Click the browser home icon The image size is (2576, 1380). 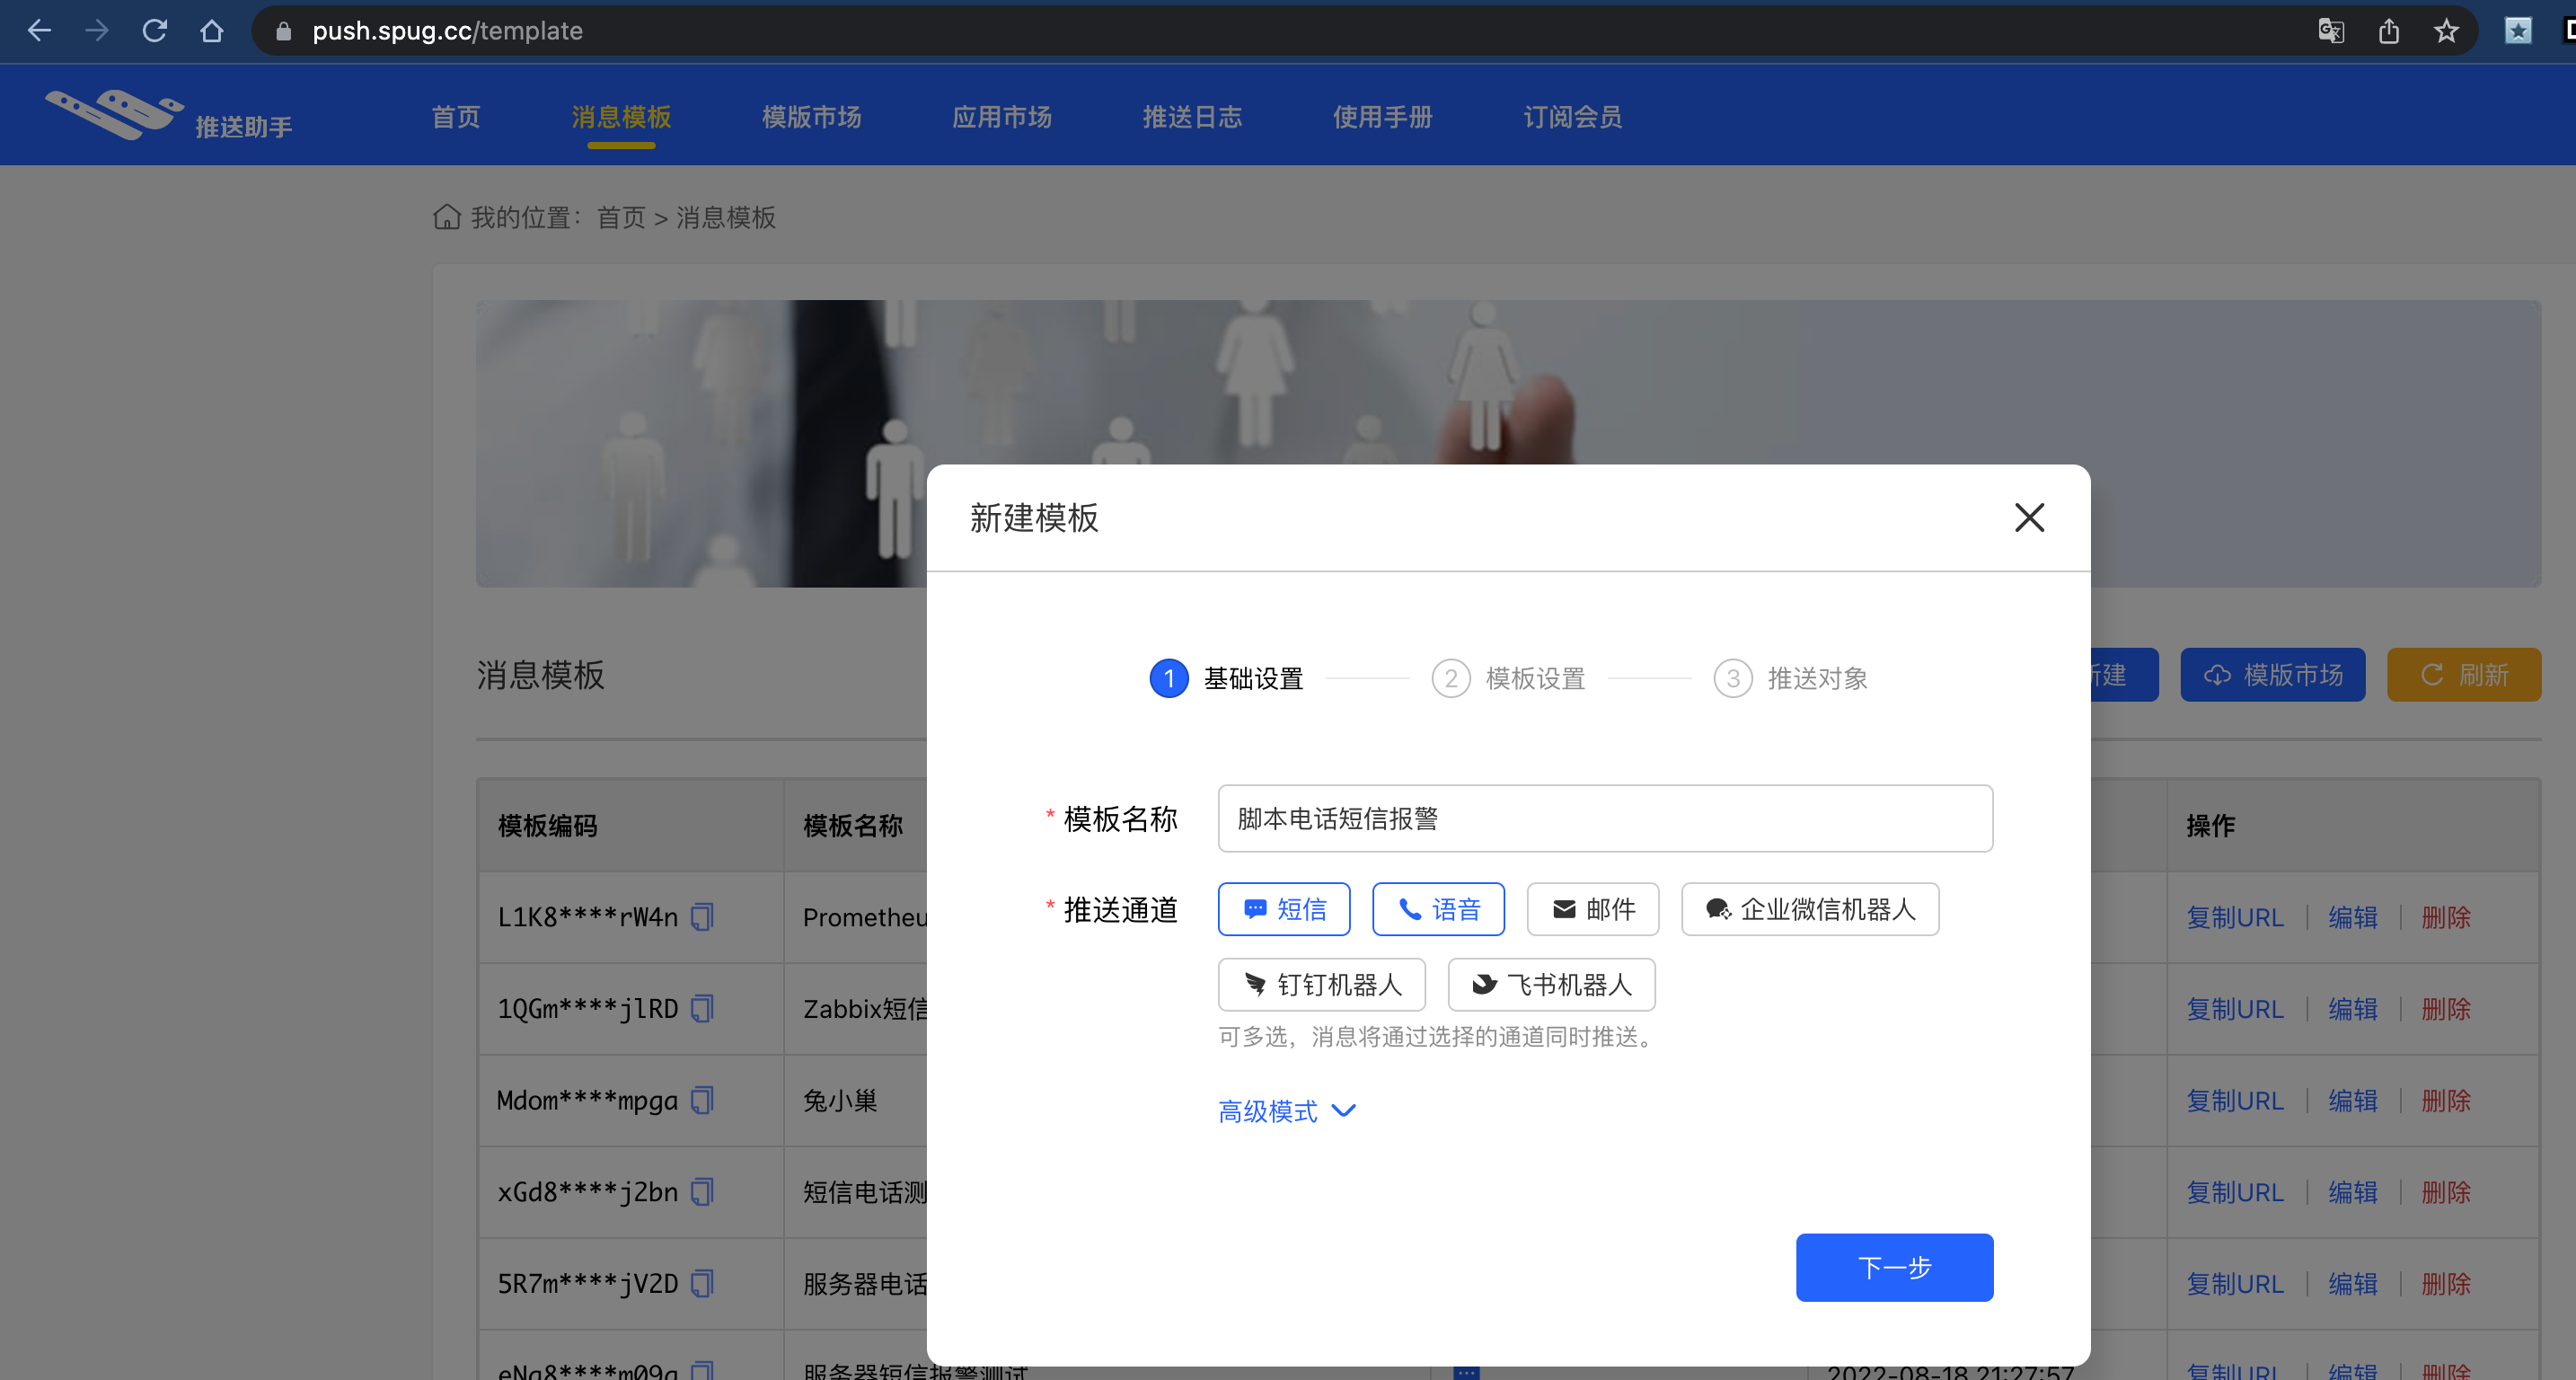click(211, 31)
